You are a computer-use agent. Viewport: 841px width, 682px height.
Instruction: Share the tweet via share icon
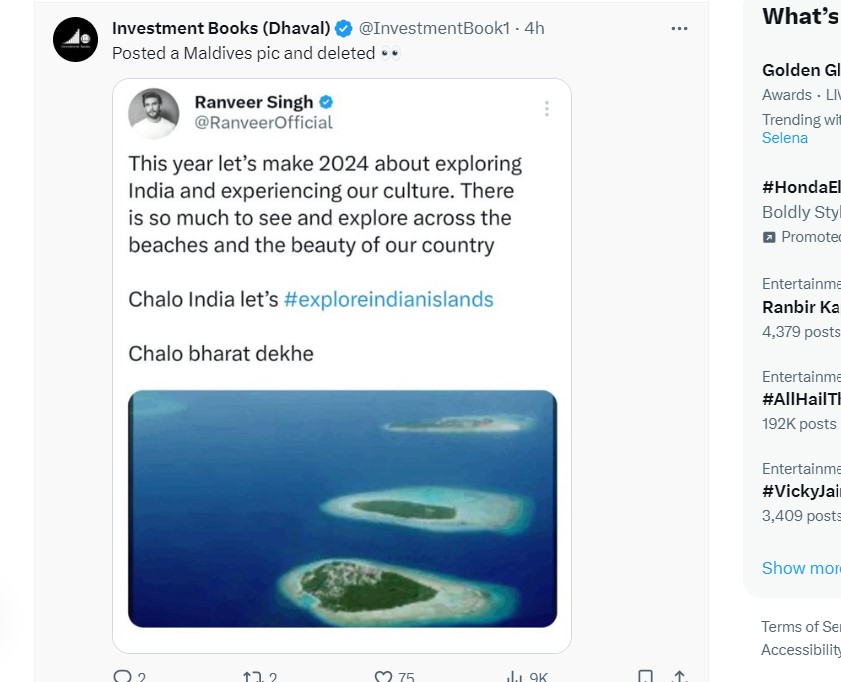coord(680,677)
